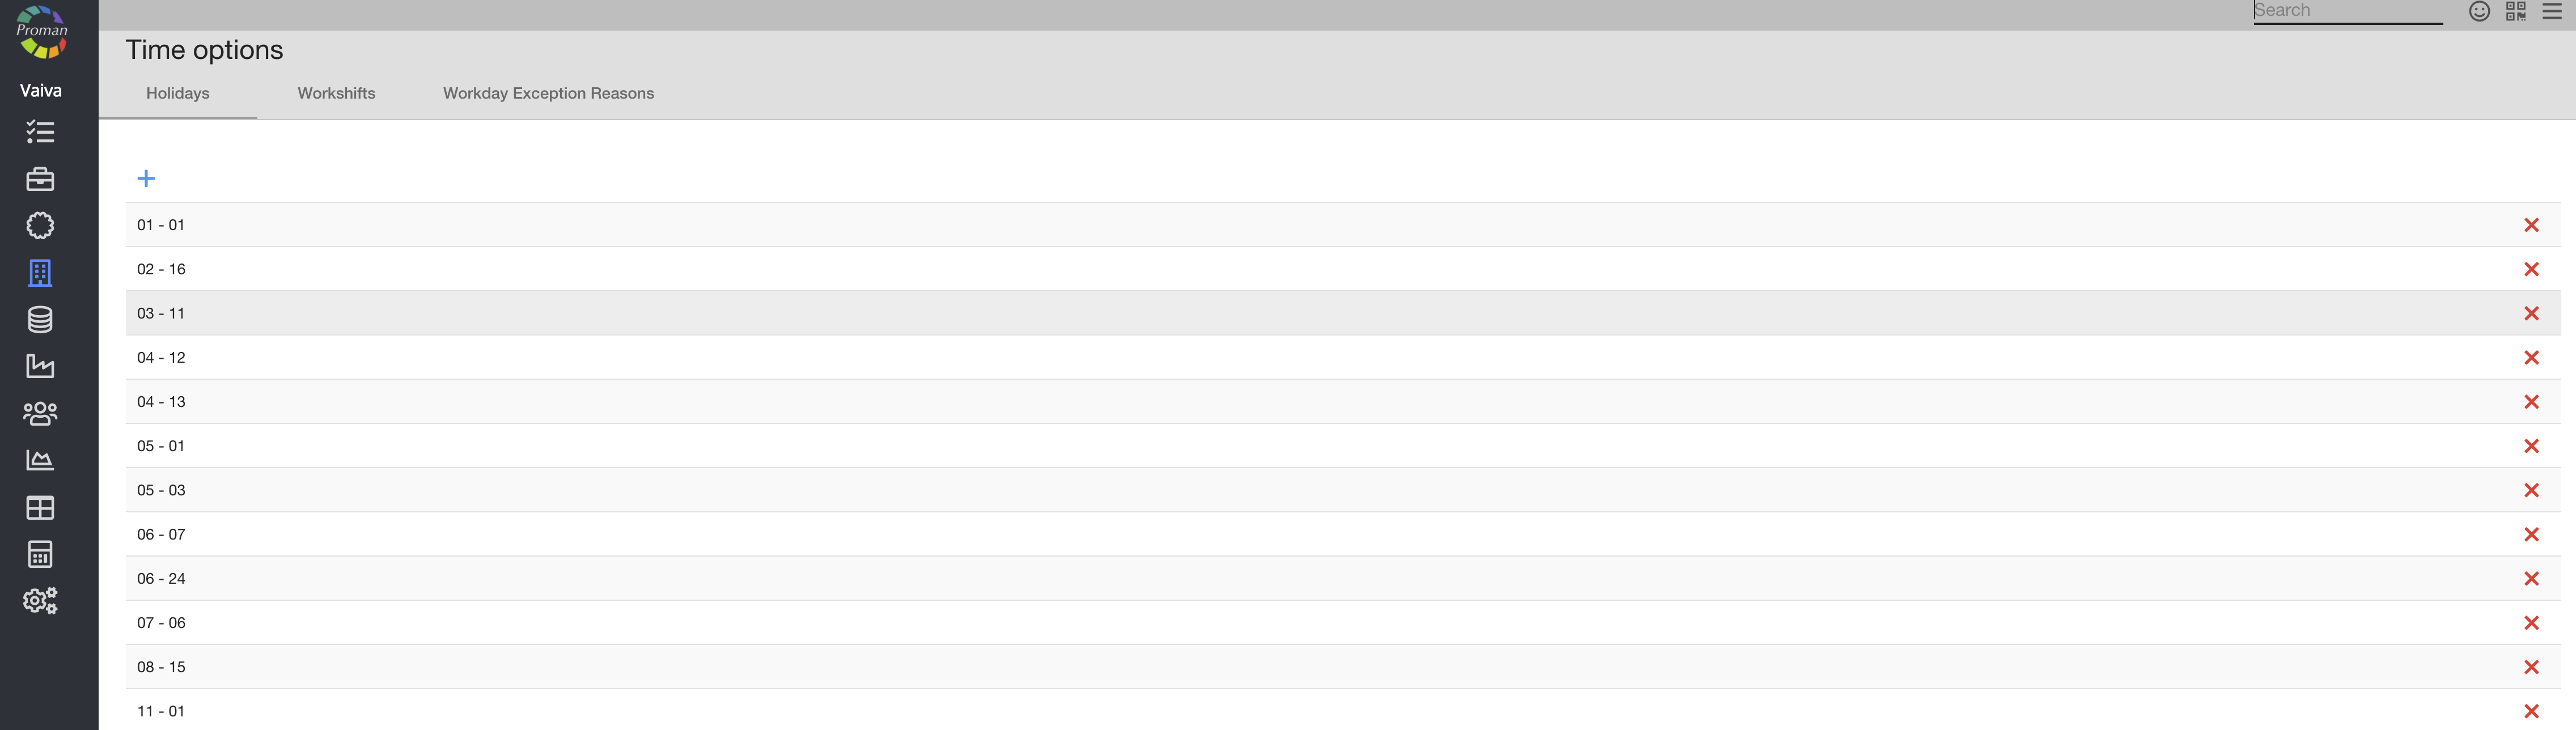Select the Holidays tab
The width and height of the screenshot is (2576, 730).
click(178, 93)
